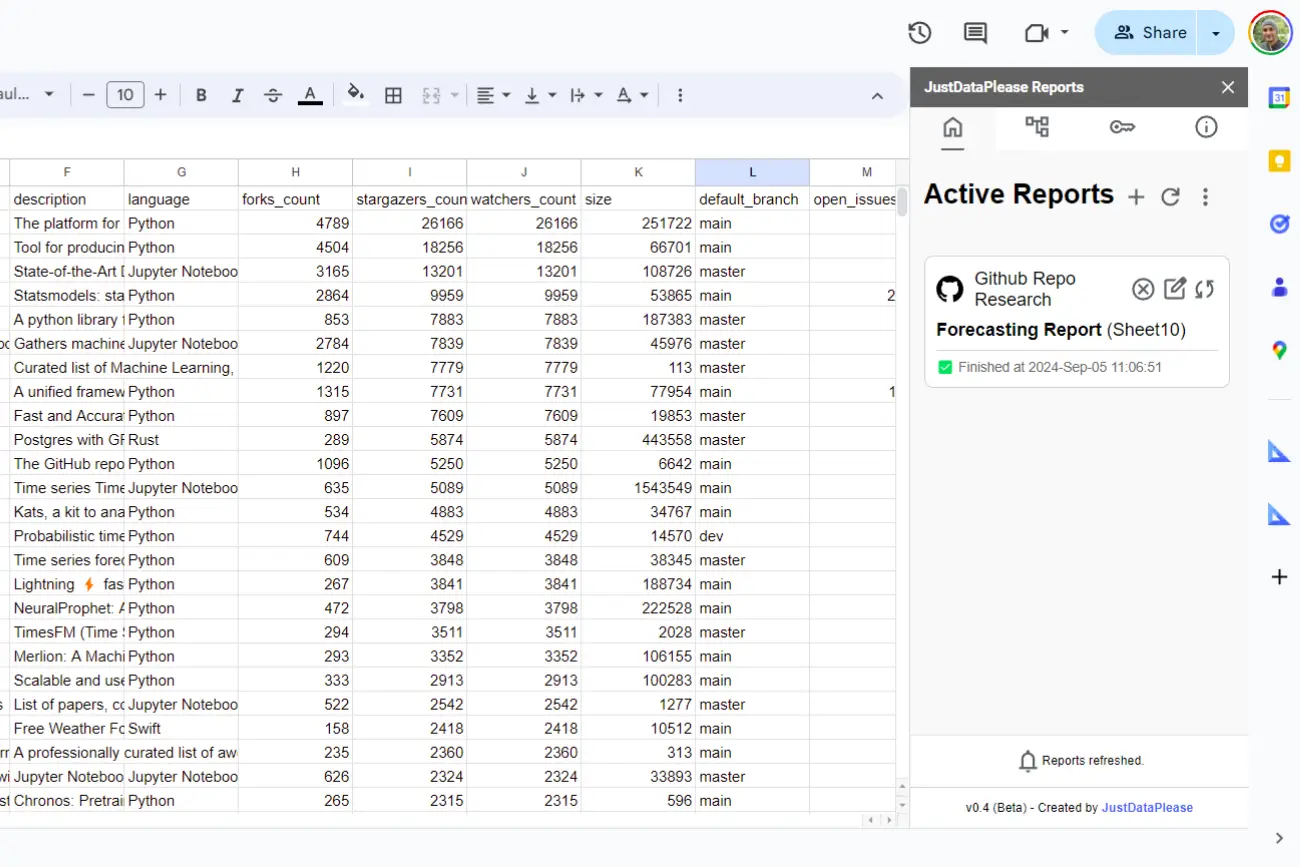
Task: Click the borders icon in the toolbar
Action: click(x=393, y=95)
